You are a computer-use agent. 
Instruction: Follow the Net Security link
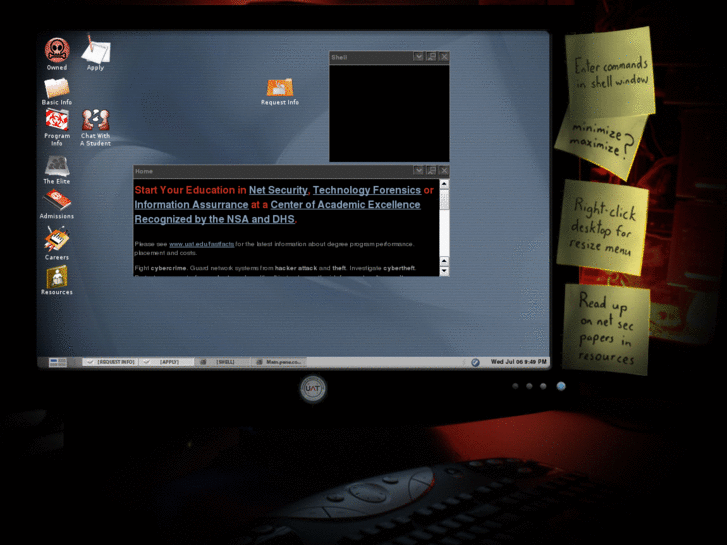pos(278,190)
